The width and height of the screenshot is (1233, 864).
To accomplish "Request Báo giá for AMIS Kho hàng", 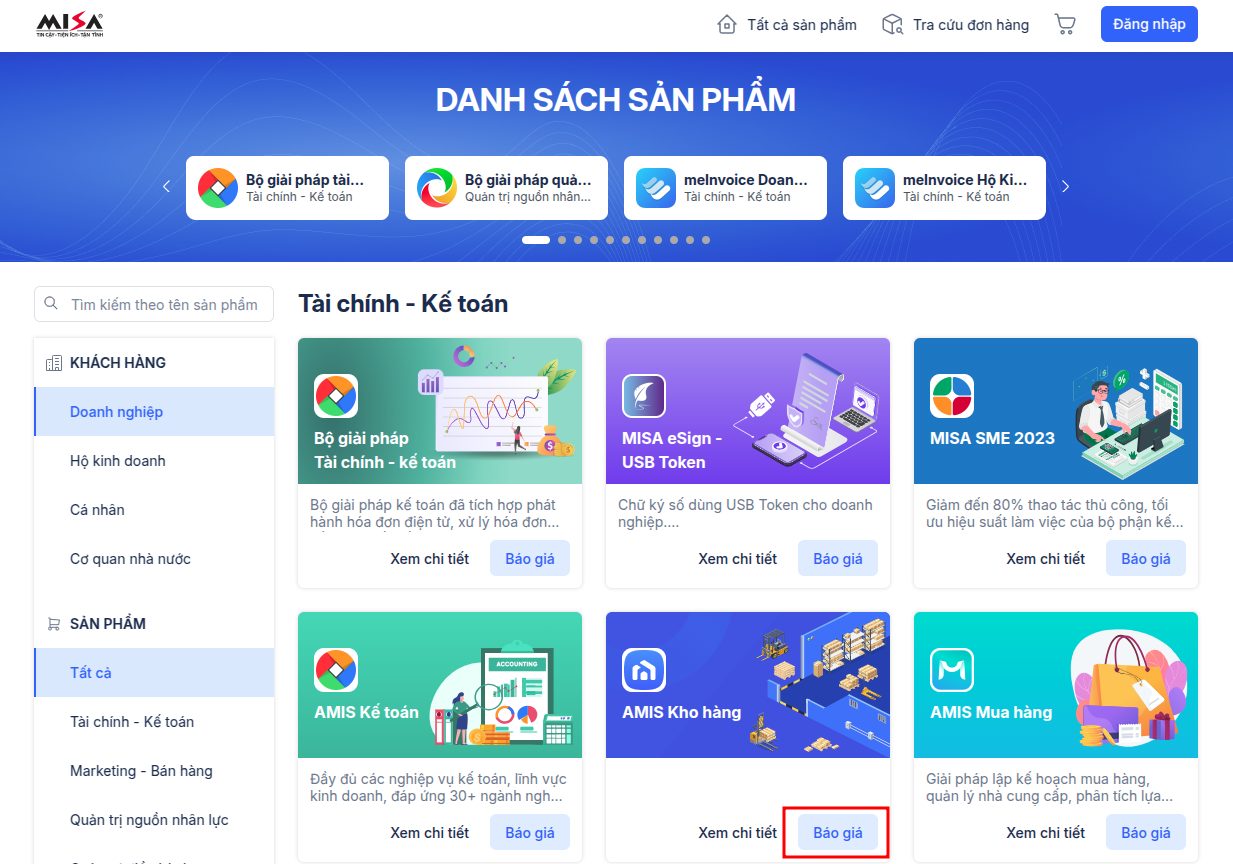I will [x=838, y=833].
